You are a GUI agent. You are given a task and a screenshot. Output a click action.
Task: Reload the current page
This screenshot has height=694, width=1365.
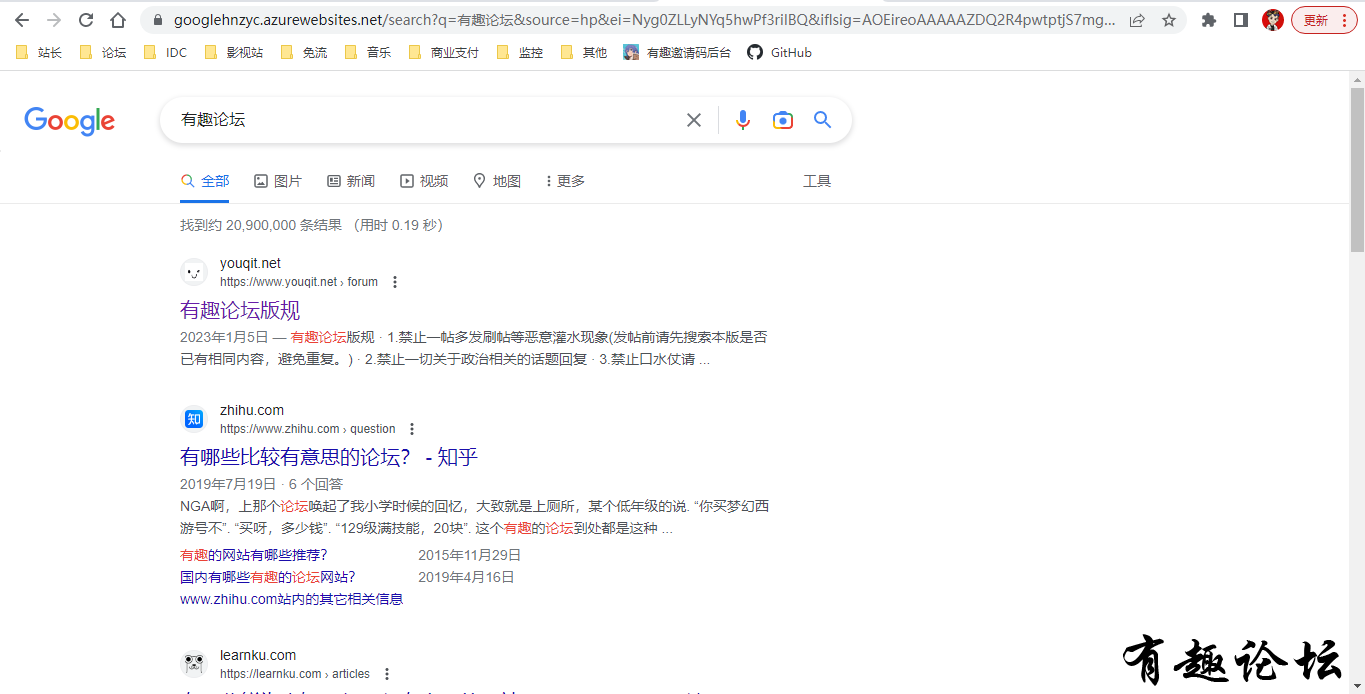click(86, 20)
